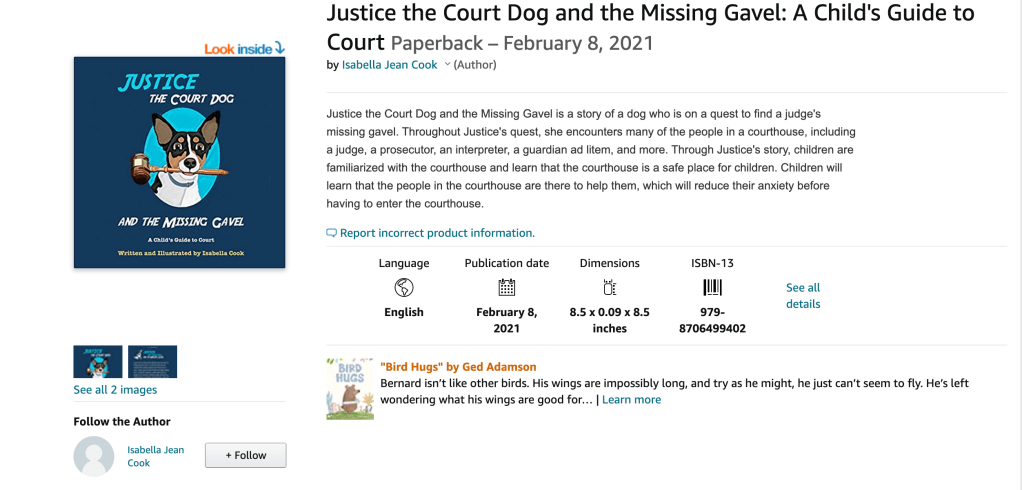1022x490 pixels.
Task: Select the first cover thumbnail image
Action: click(98, 361)
